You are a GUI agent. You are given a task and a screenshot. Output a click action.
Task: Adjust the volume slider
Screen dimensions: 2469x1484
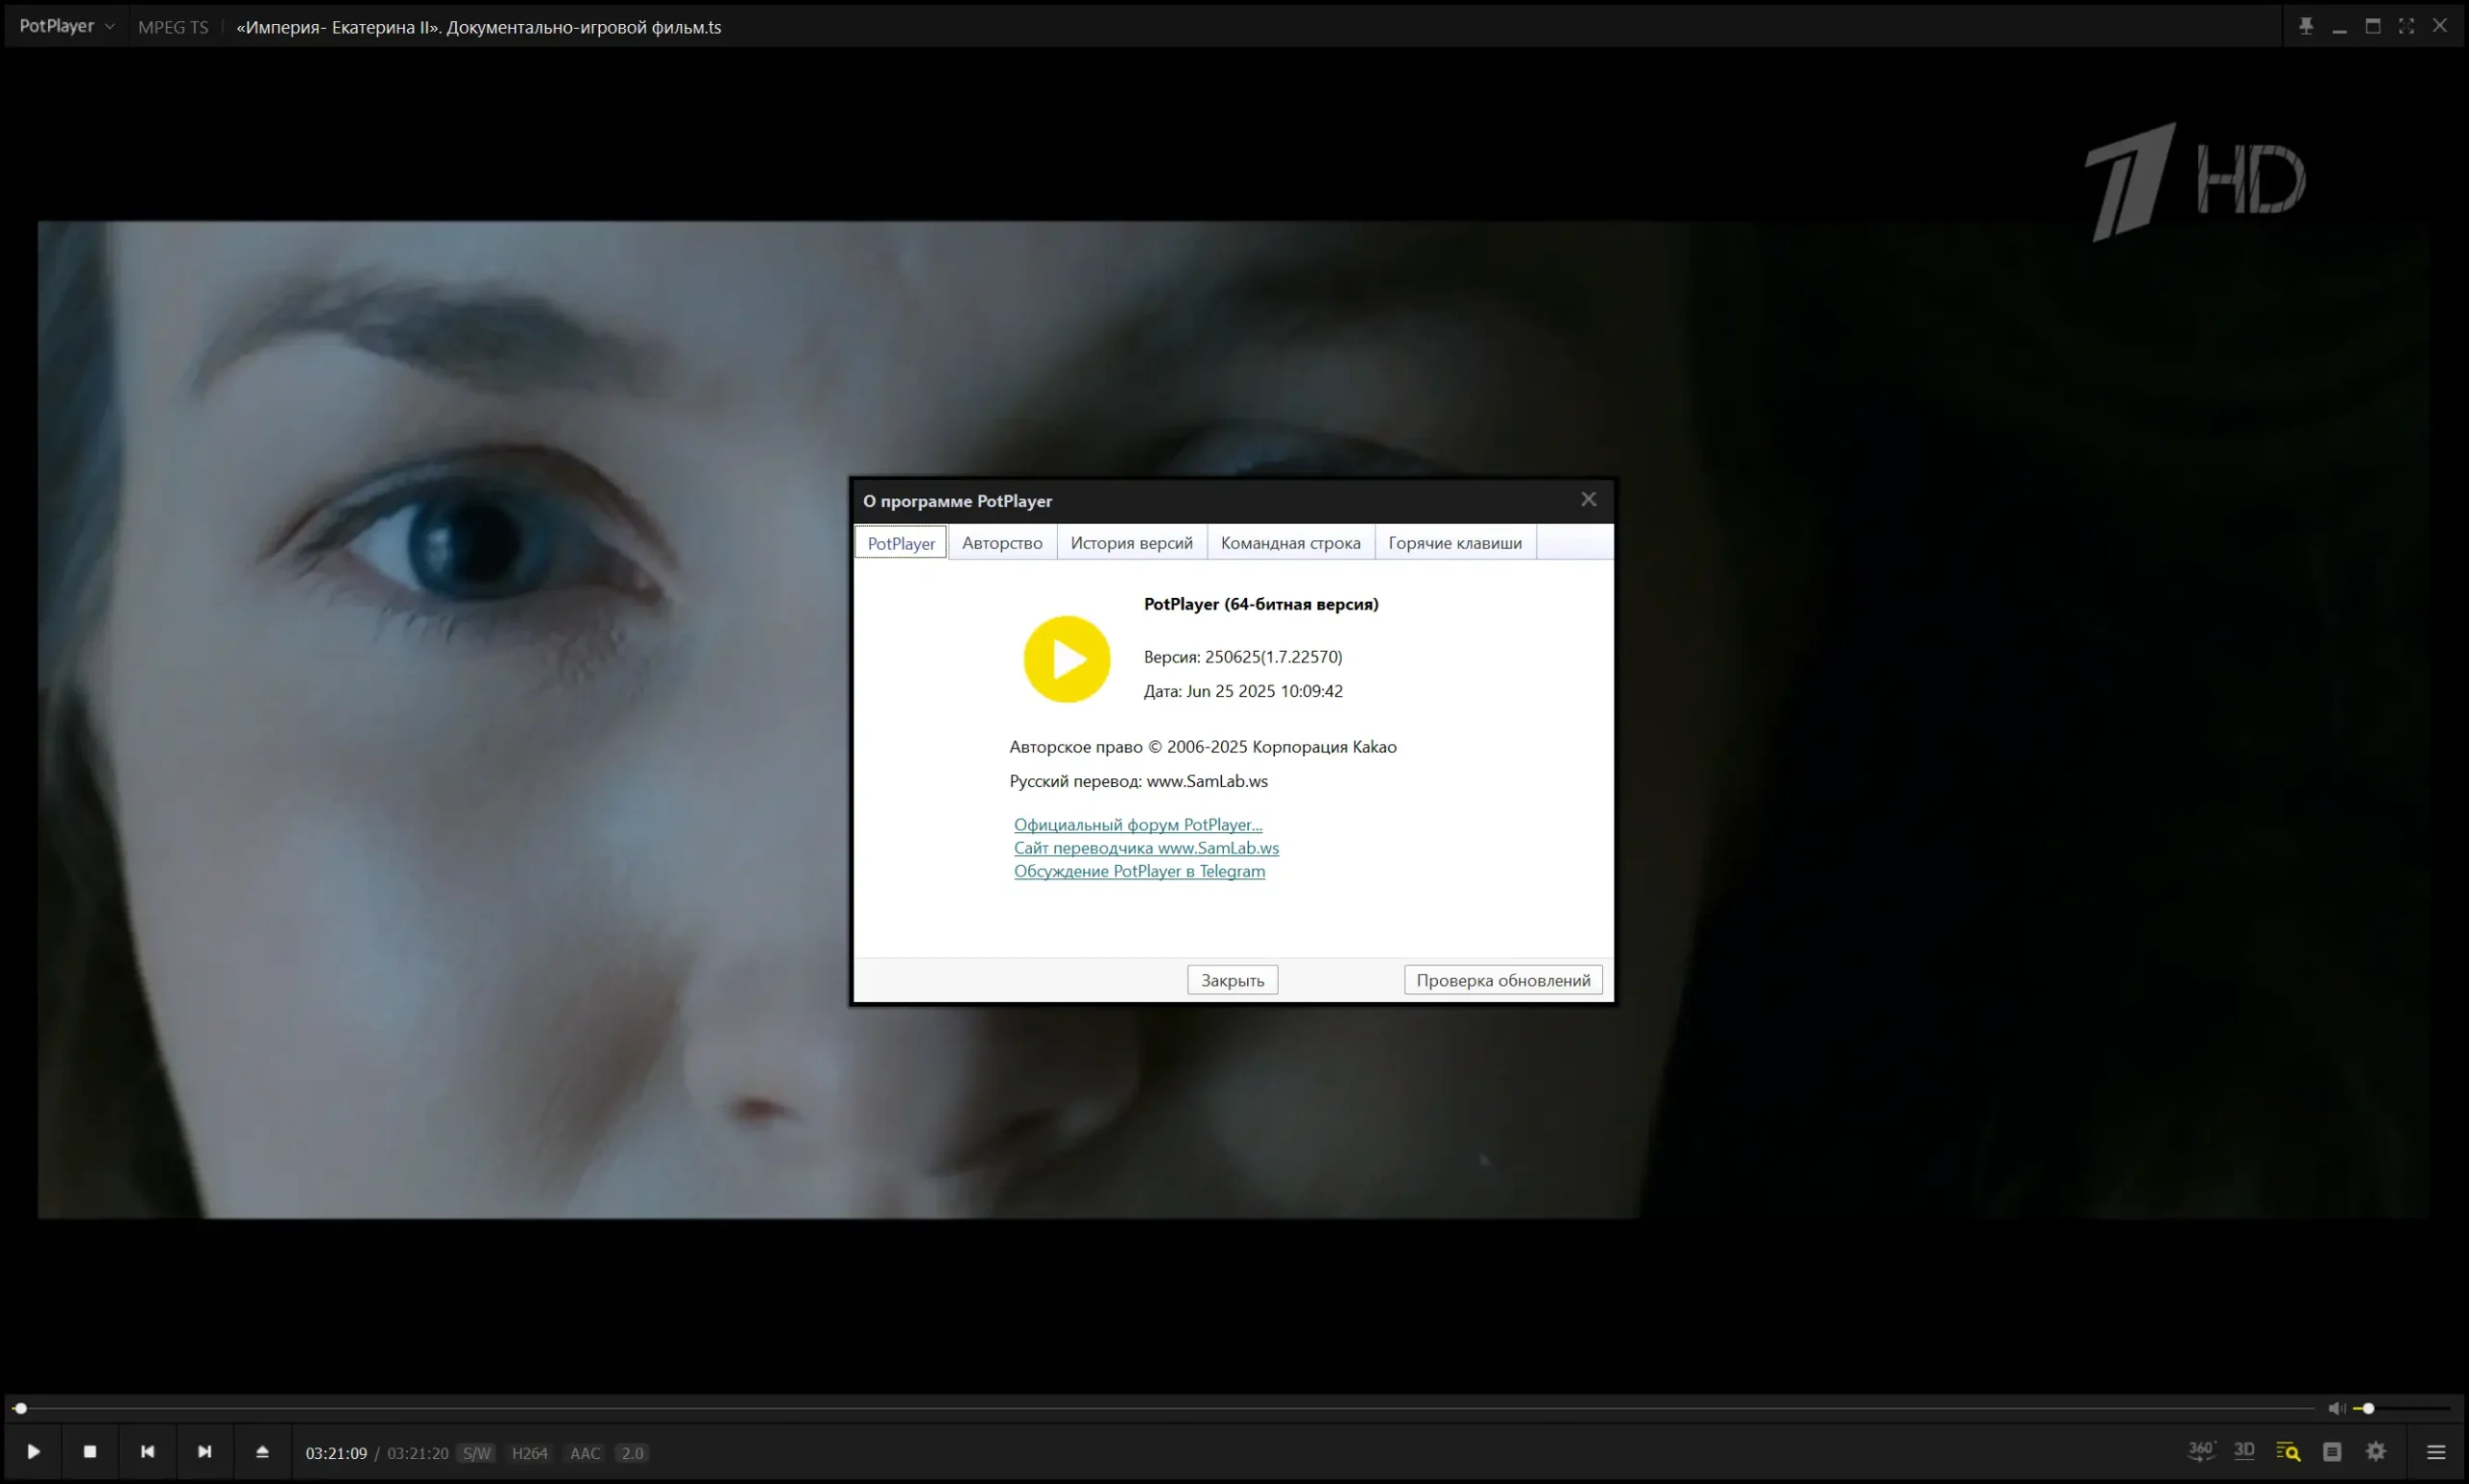2368,1408
